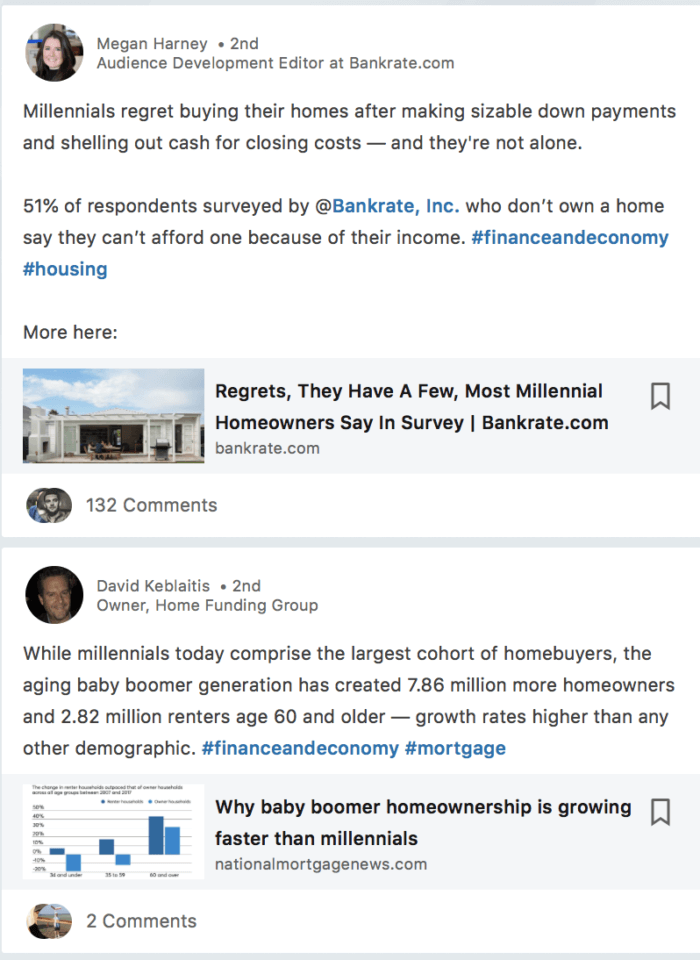Bookmark the baby boomer homeownership article
Screen dimensions: 700x960
pos(660,812)
